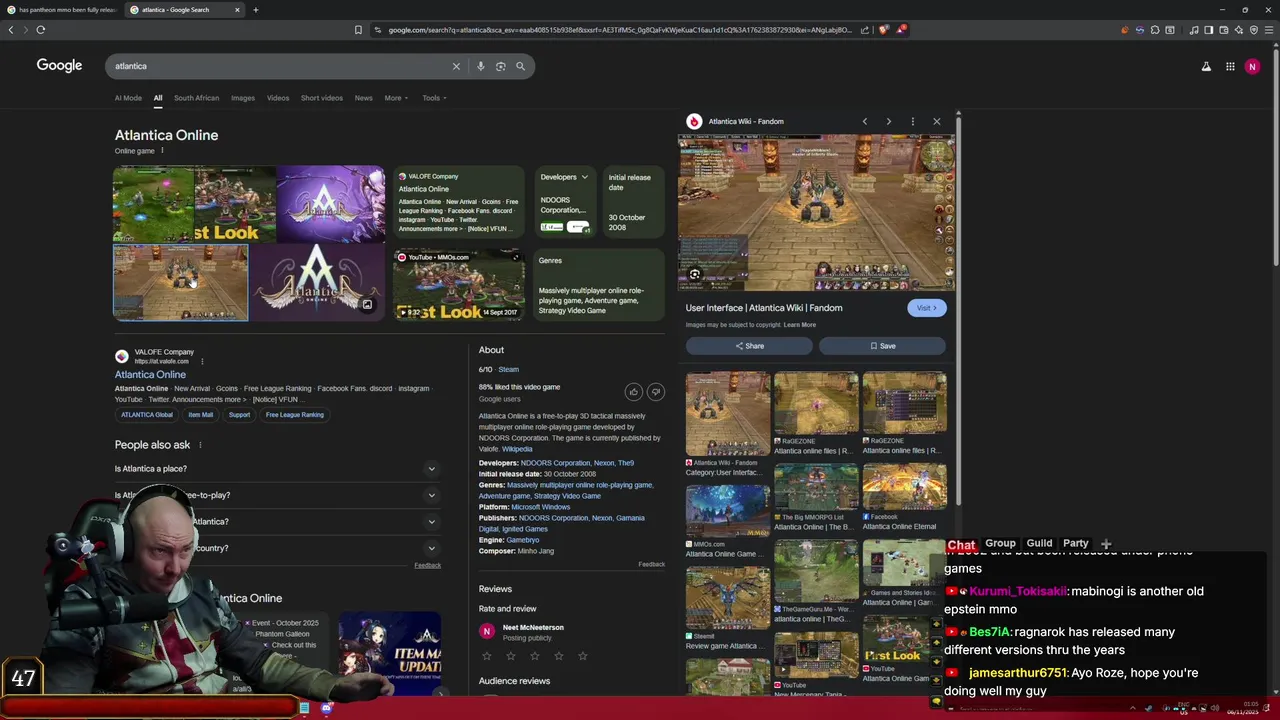This screenshot has height=720, width=1280.
Task: Click the Learn More copyright link
Action: tap(800, 325)
